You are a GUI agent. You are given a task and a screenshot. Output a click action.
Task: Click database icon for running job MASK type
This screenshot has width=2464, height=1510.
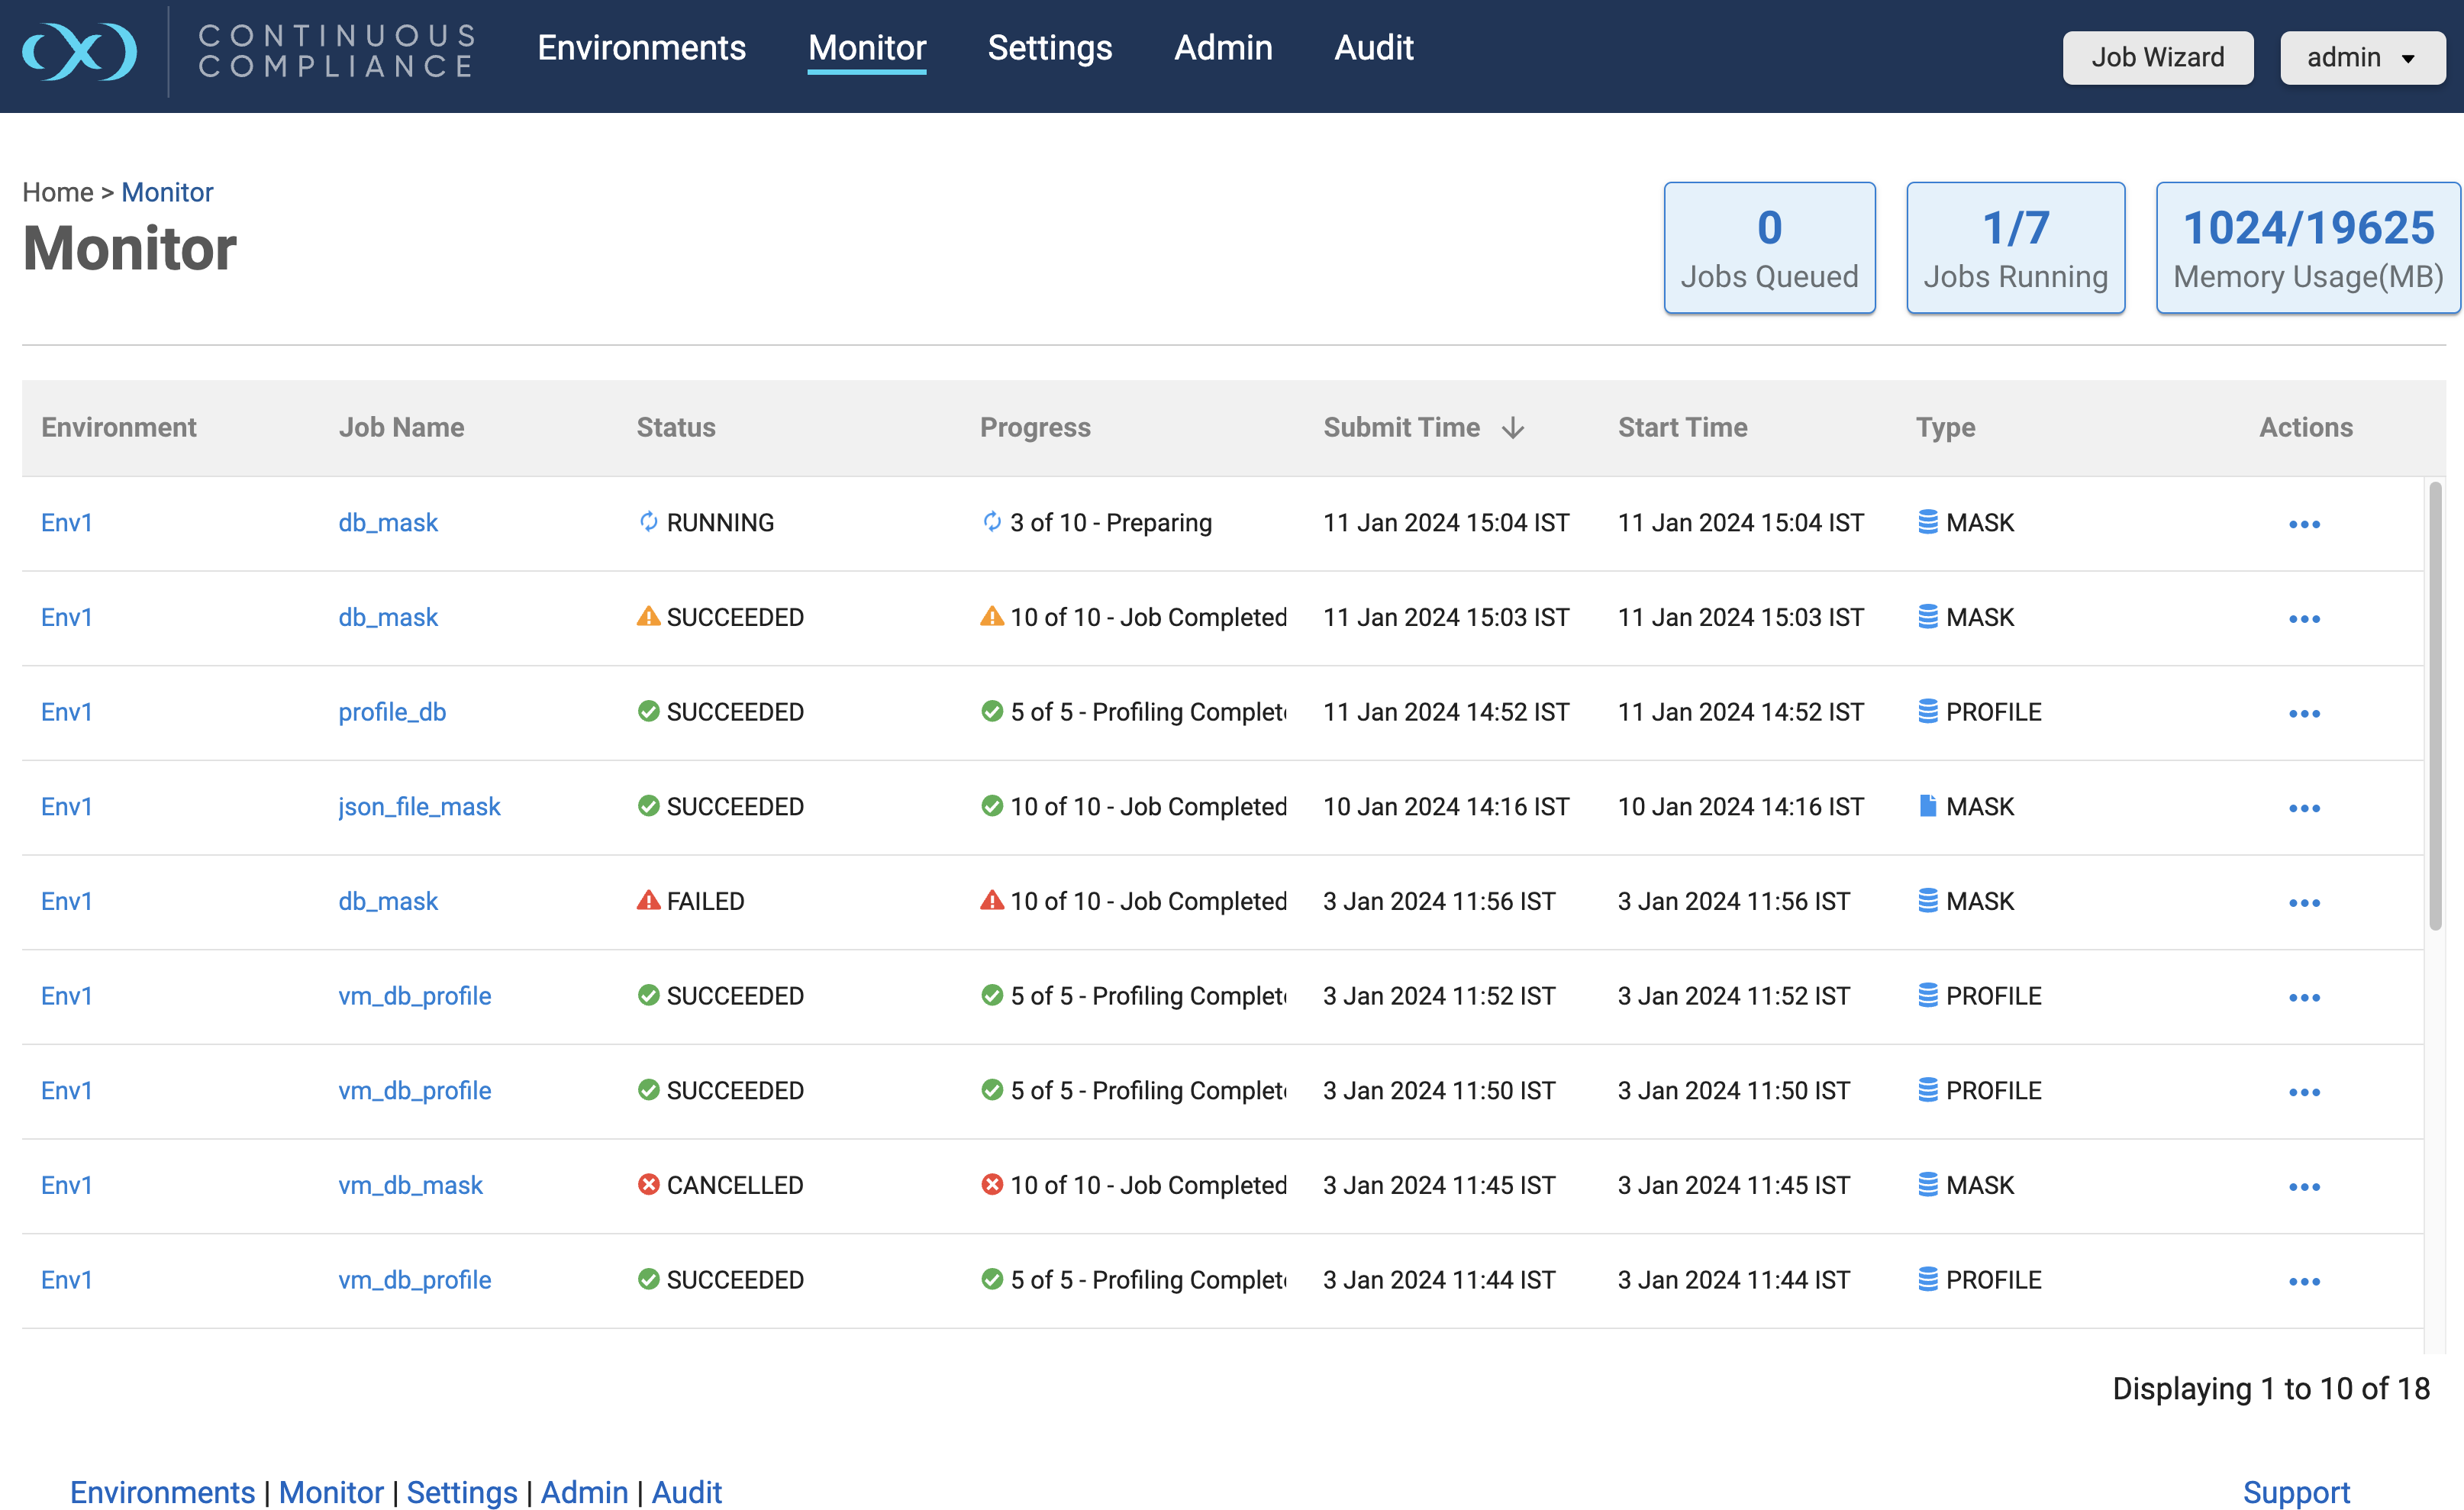(1927, 522)
